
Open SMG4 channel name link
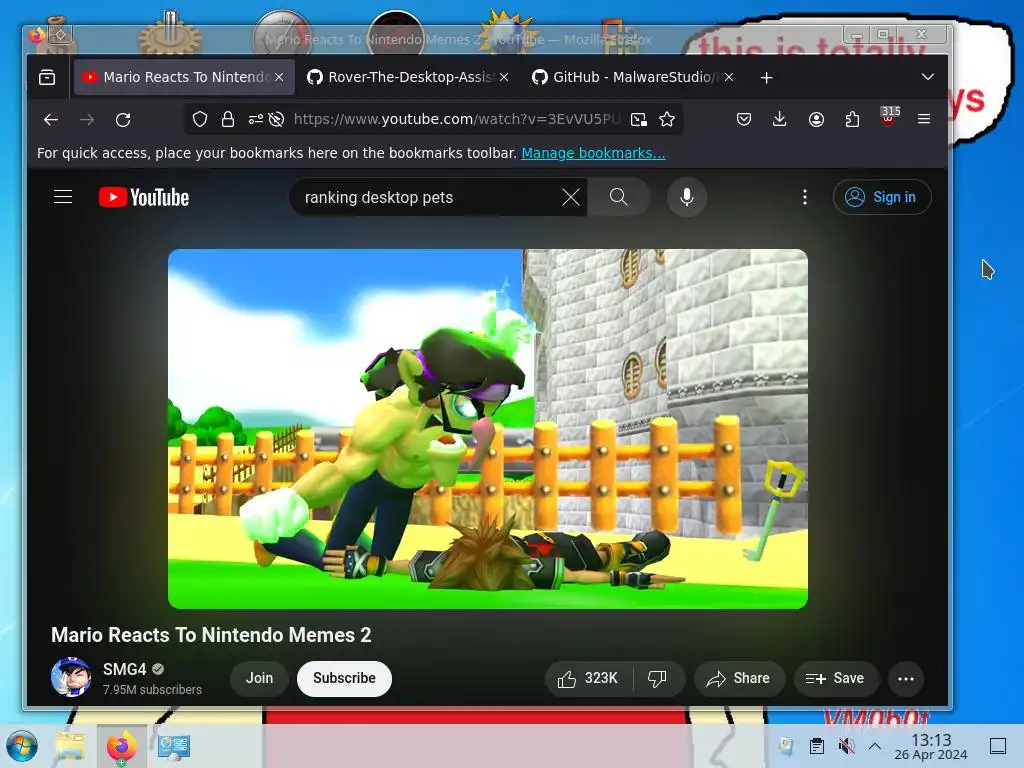(124, 669)
